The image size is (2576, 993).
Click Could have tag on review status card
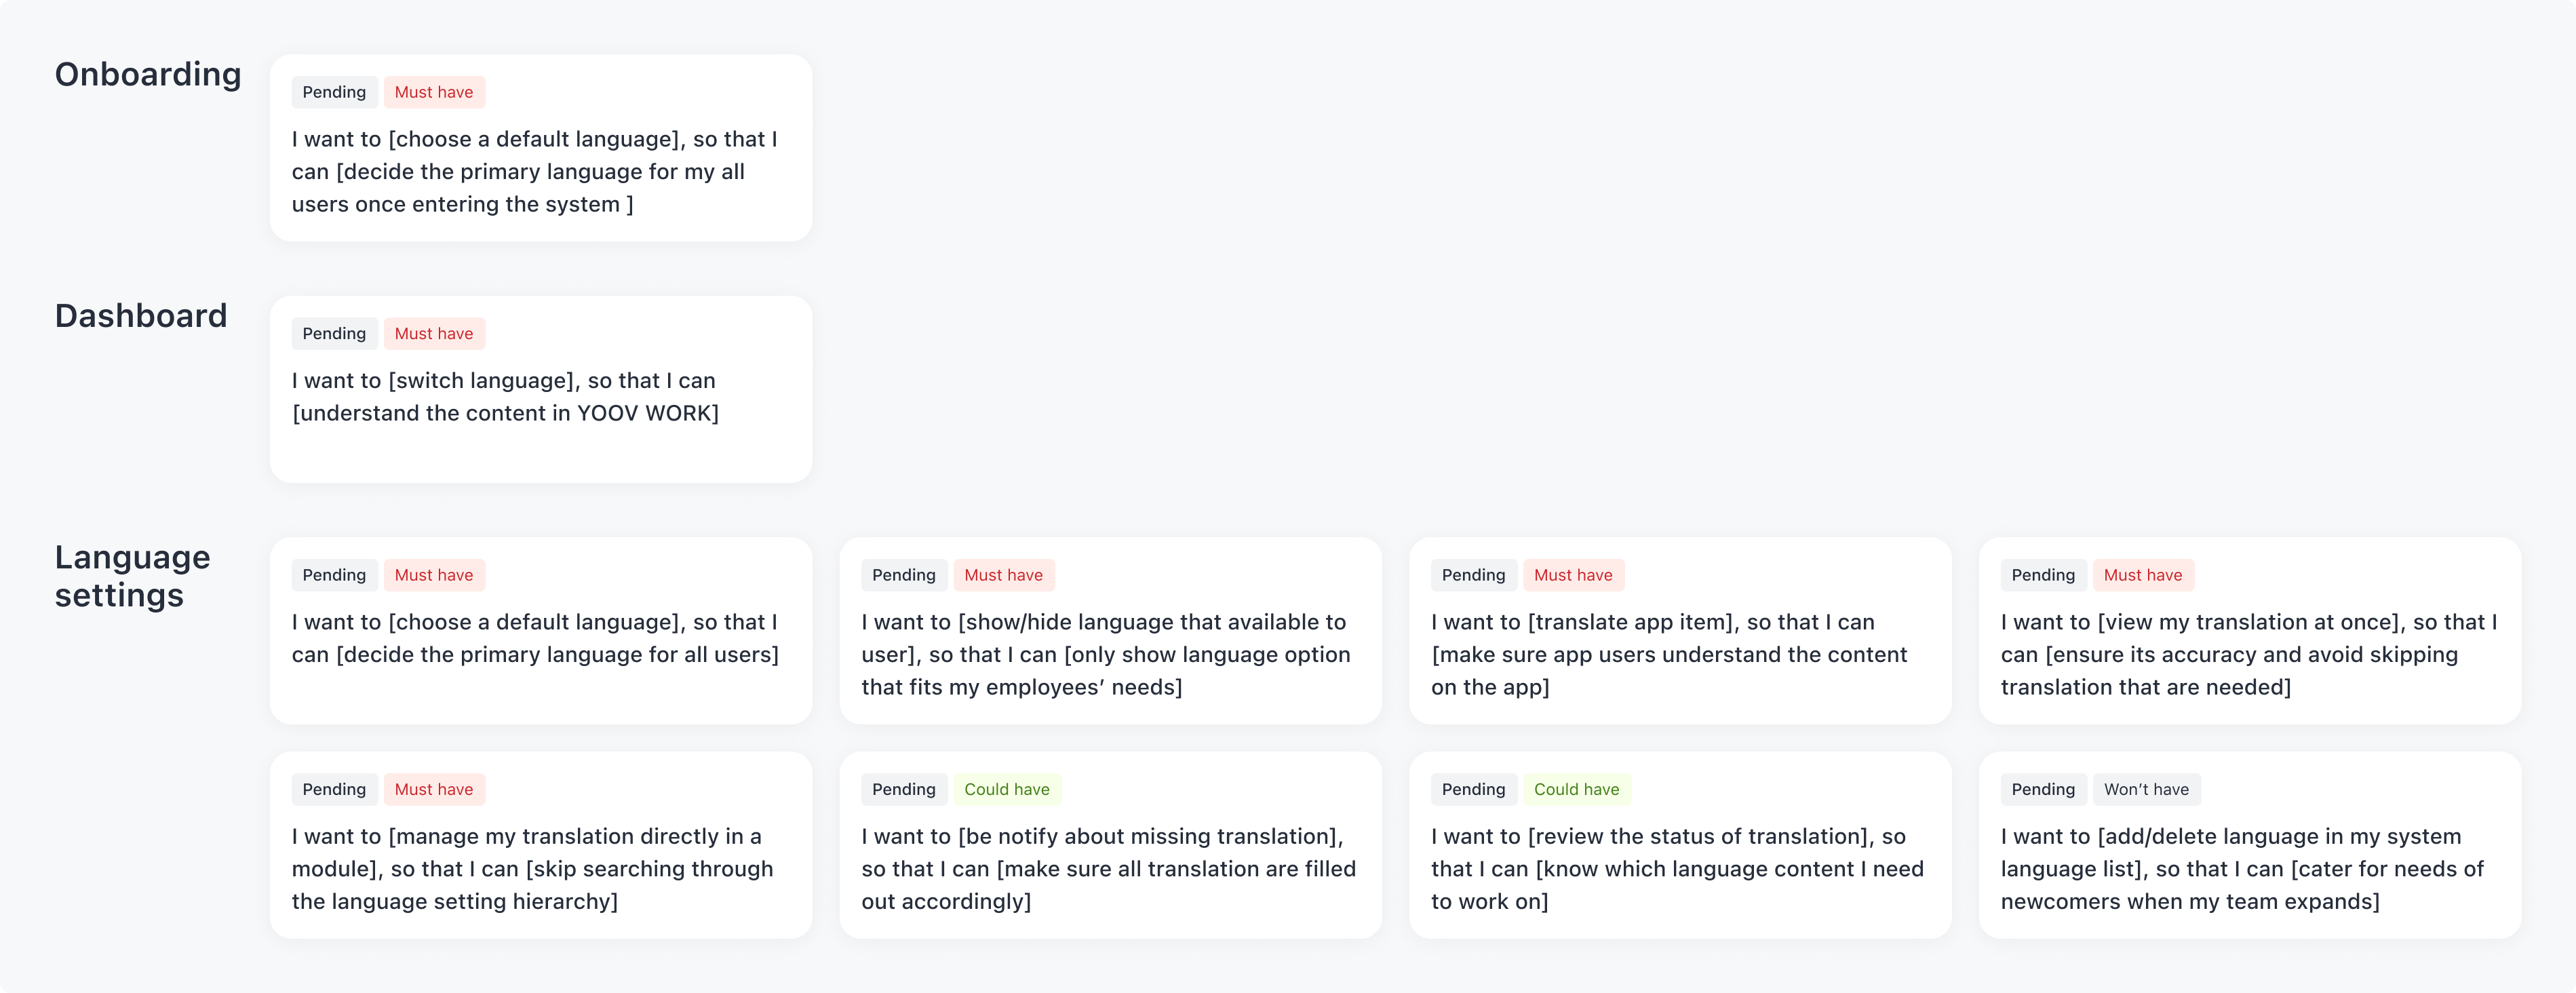pos(1577,789)
